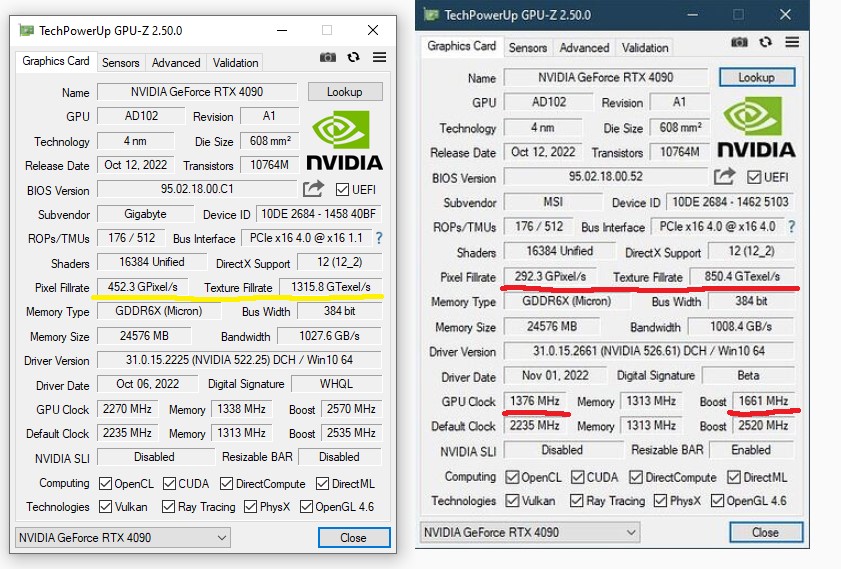Click Lookup button in right window
Screen dimensions: 841x569
pyautogui.click(x=756, y=77)
